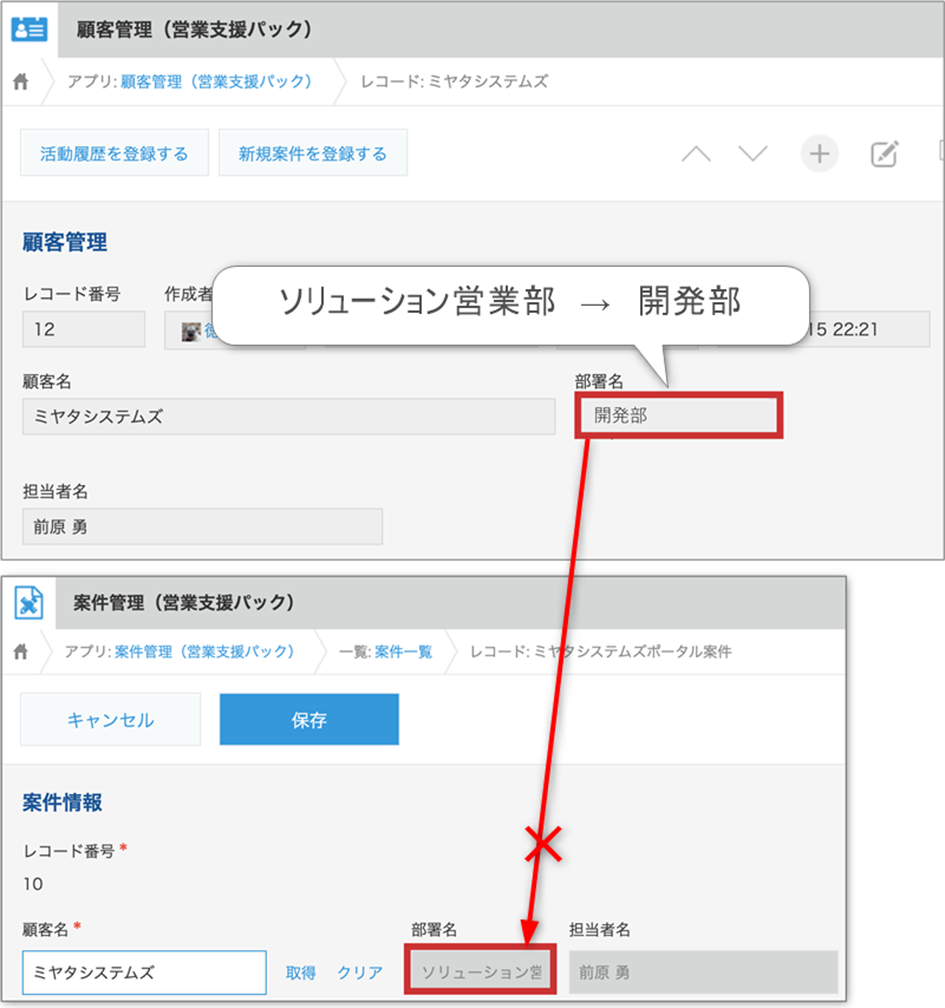The height and width of the screenshot is (1008, 945).
Task: Click the home icon in the 顧客管理 breadcrumb
Action: coord(20,82)
